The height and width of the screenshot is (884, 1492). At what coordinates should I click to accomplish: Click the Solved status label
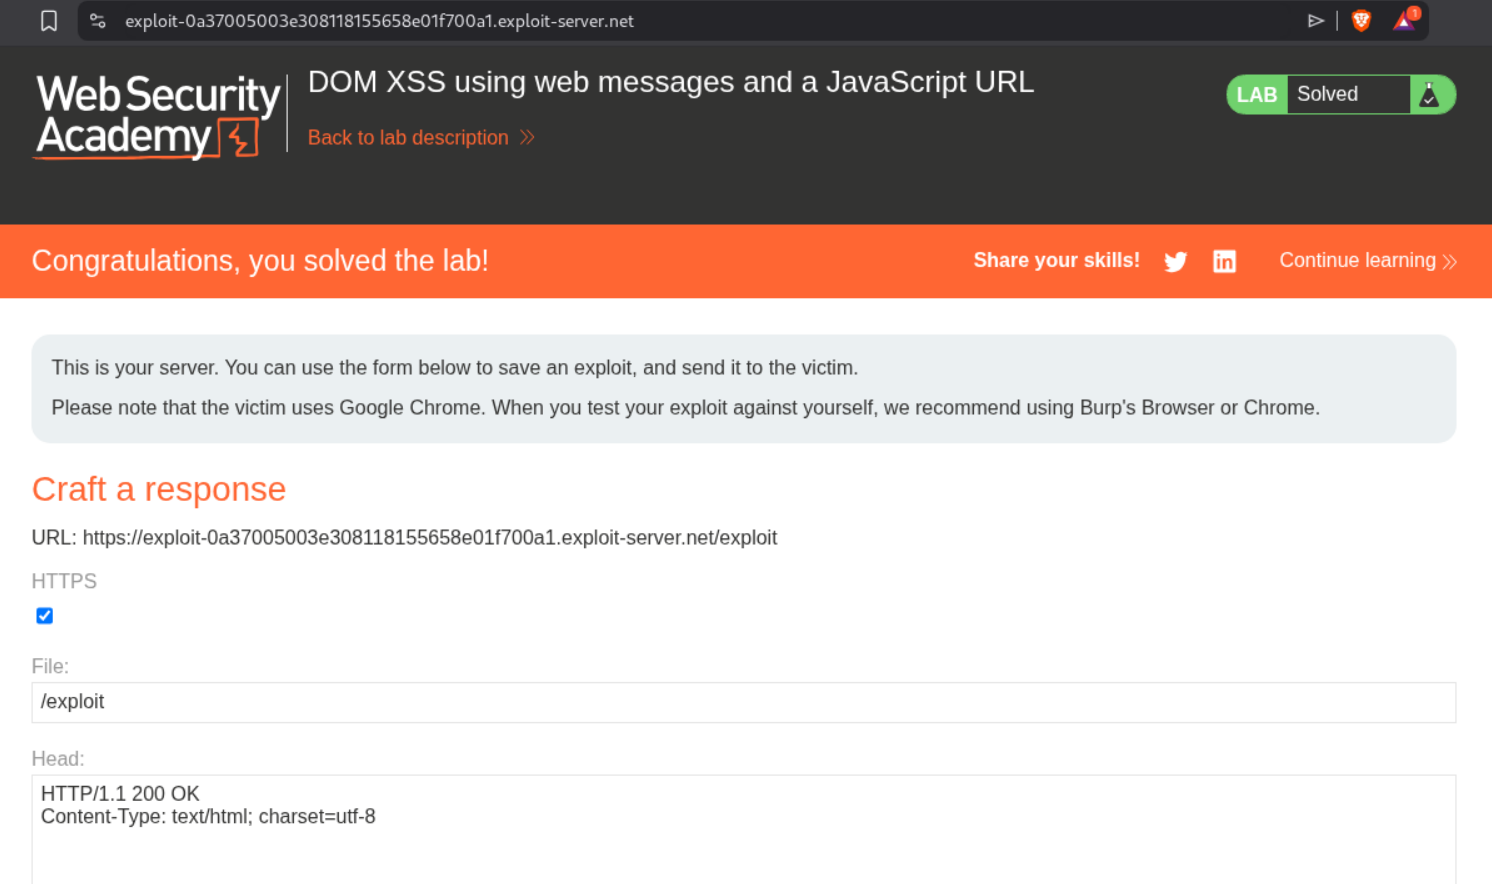(x=1327, y=94)
